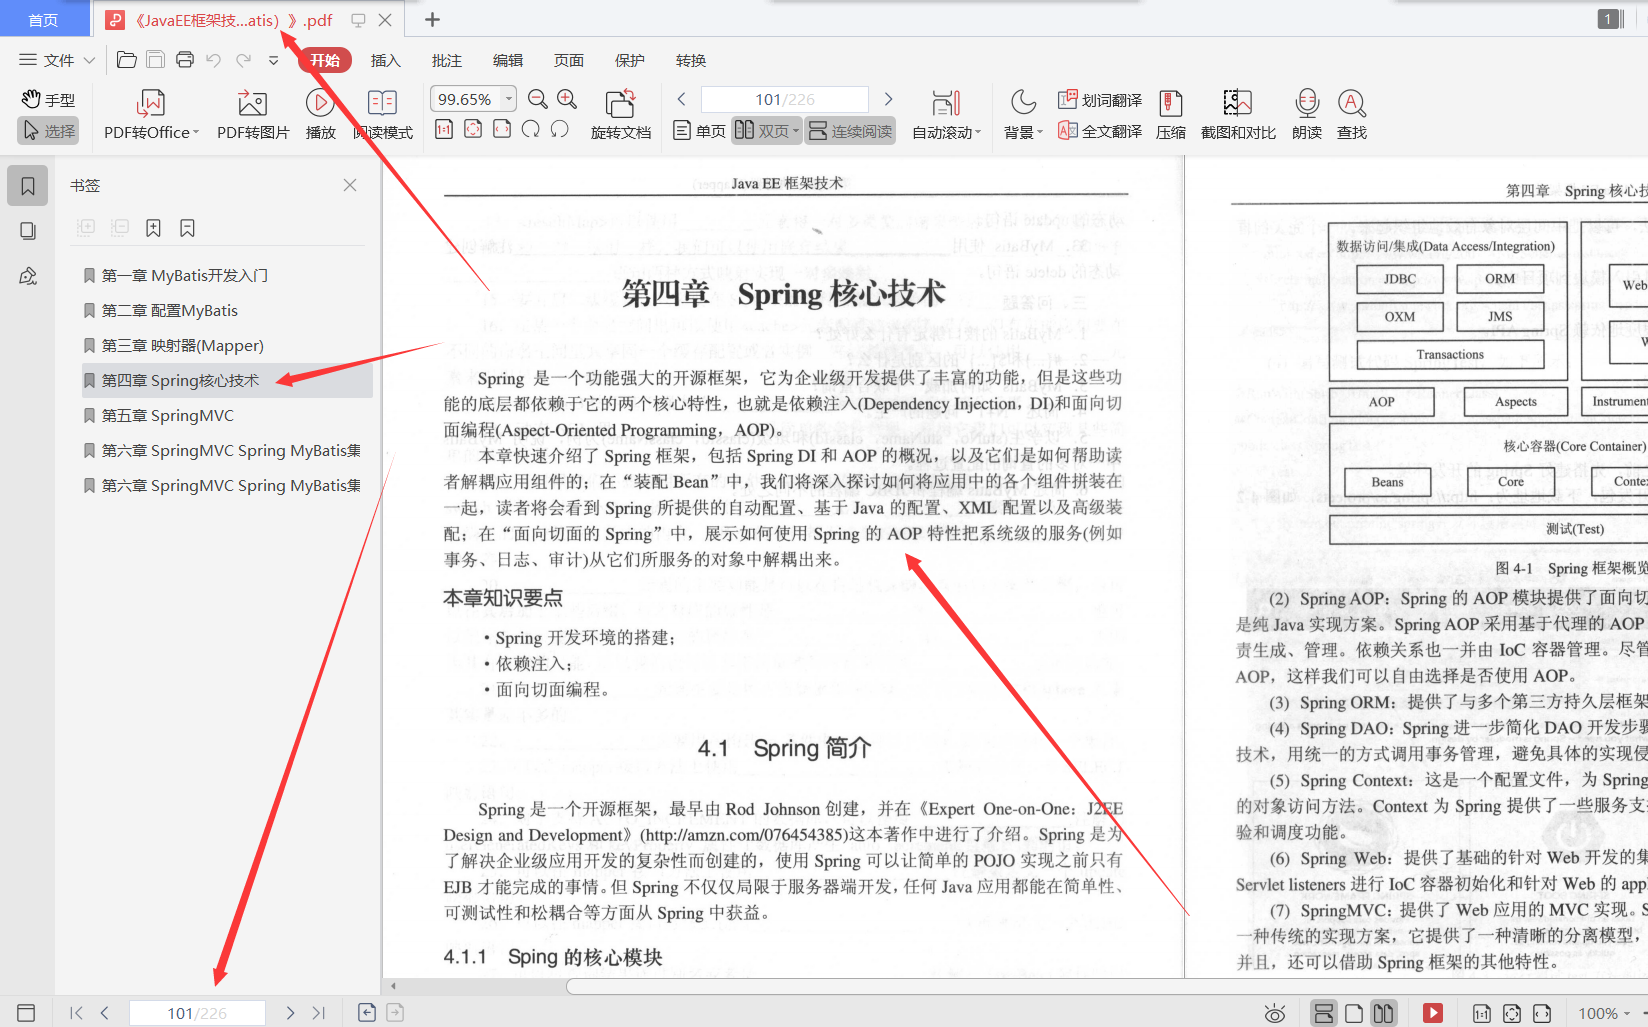1648x1027 pixels.
Task: Toggle eye protection mode icon
Action: click(1274, 1013)
